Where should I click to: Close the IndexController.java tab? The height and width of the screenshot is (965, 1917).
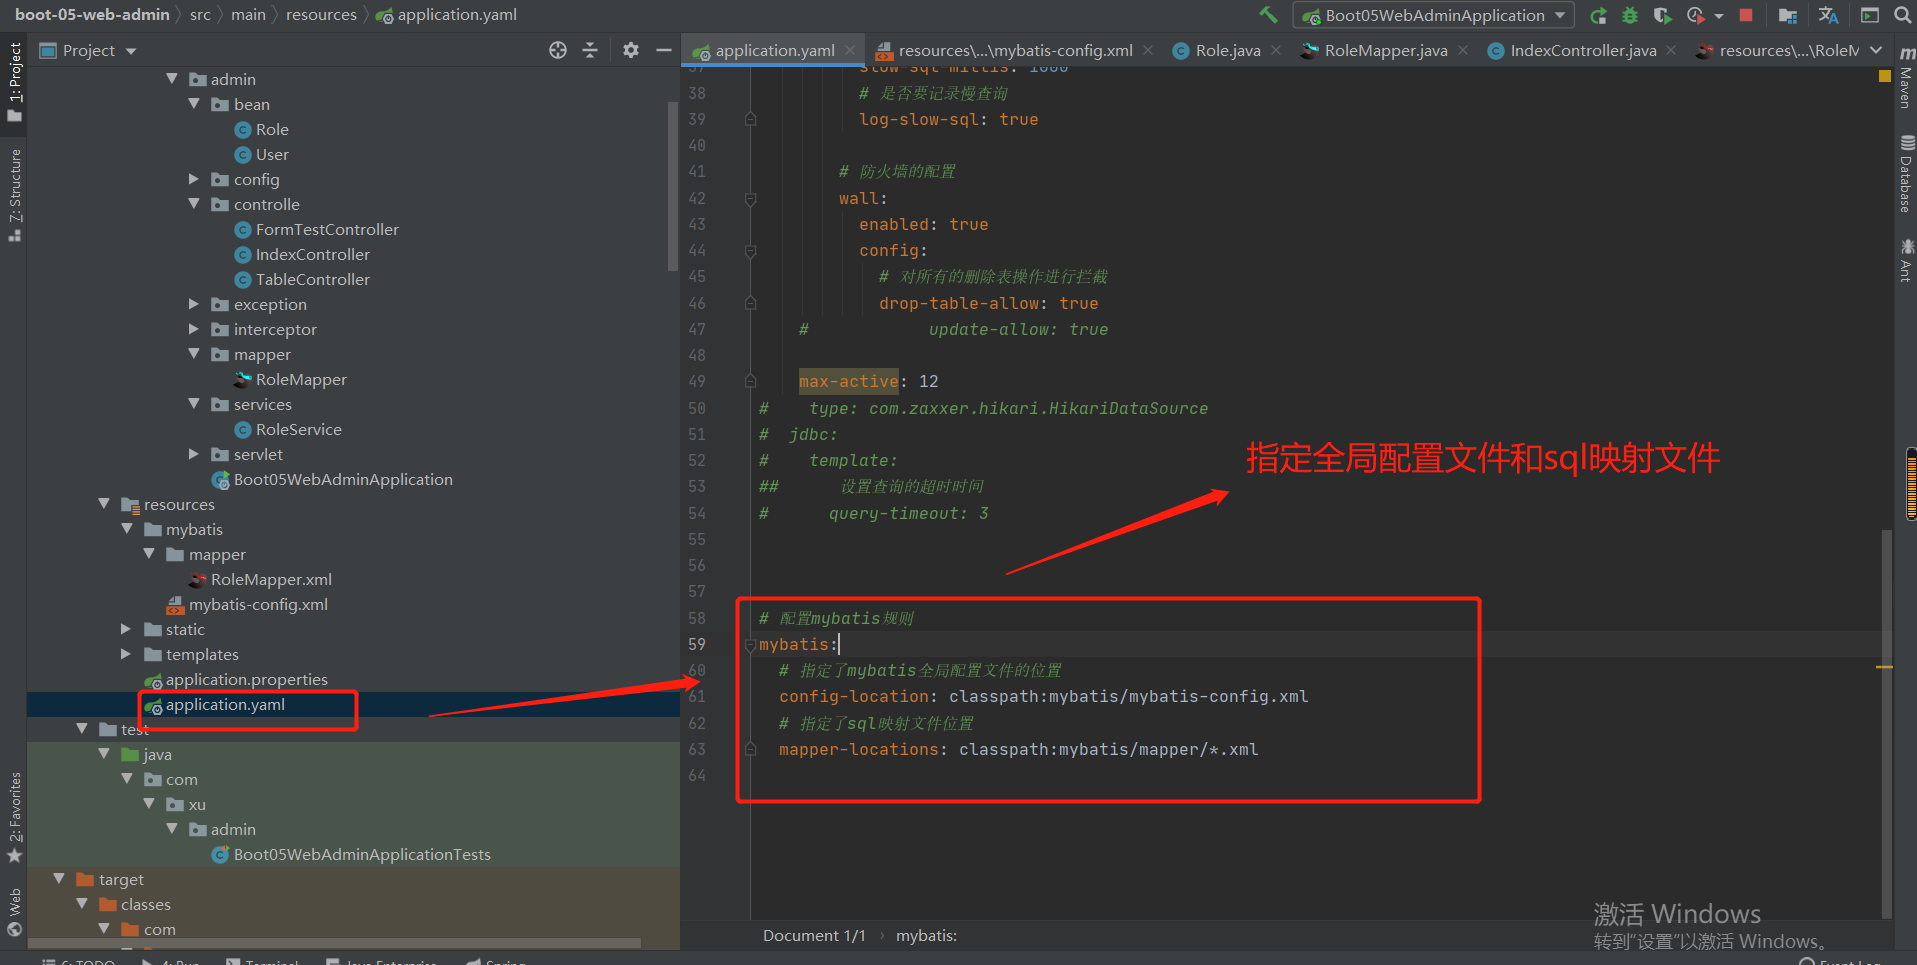click(1671, 50)
